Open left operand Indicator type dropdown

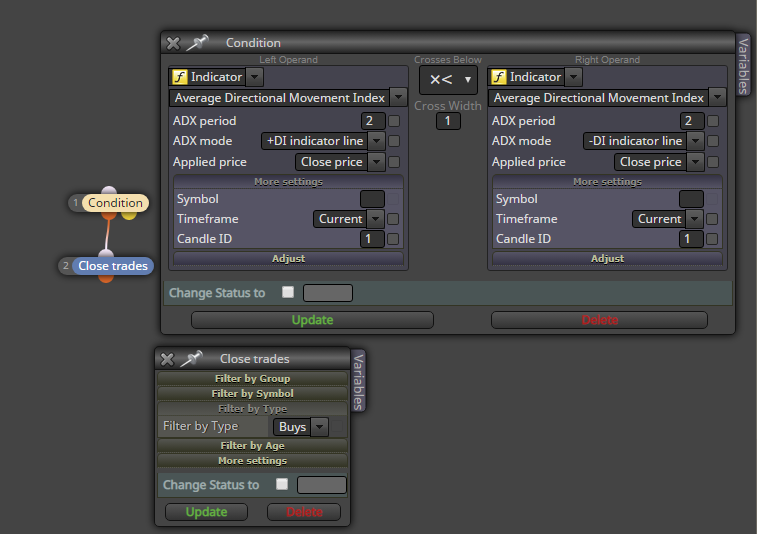tap(254, 77)
